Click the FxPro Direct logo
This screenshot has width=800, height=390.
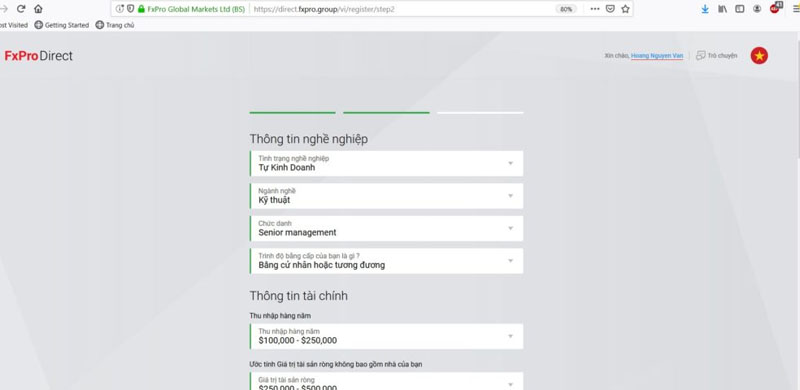tap(39, 56)
